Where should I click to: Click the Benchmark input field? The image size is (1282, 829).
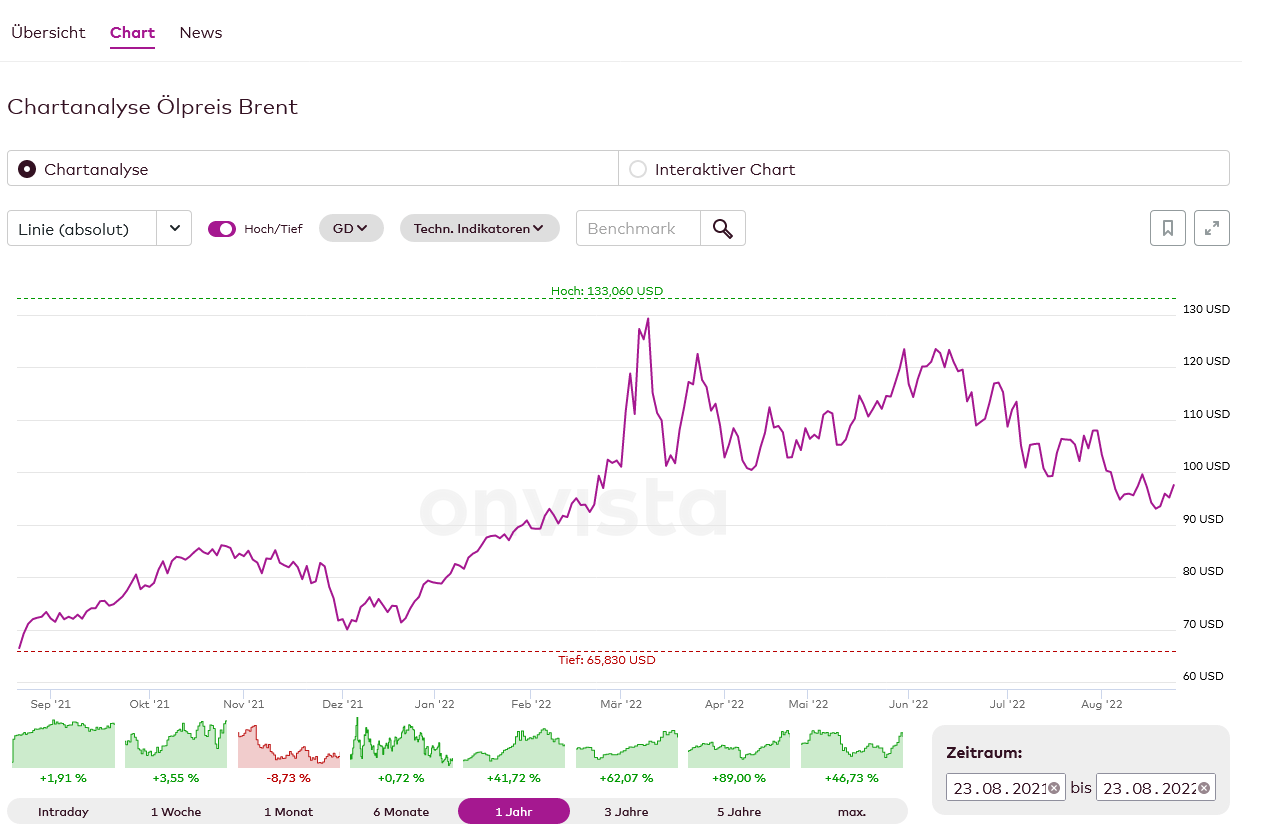pos(638,228)
